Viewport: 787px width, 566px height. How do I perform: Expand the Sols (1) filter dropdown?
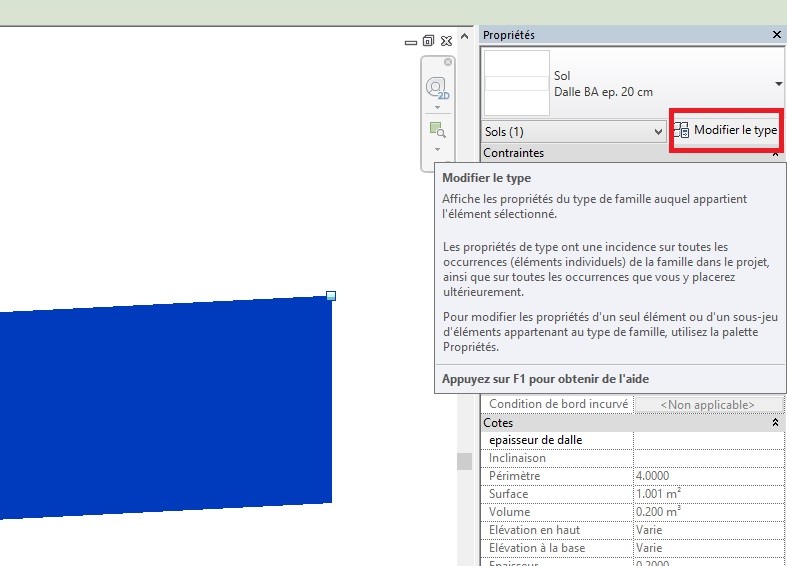tap(657, 132)
